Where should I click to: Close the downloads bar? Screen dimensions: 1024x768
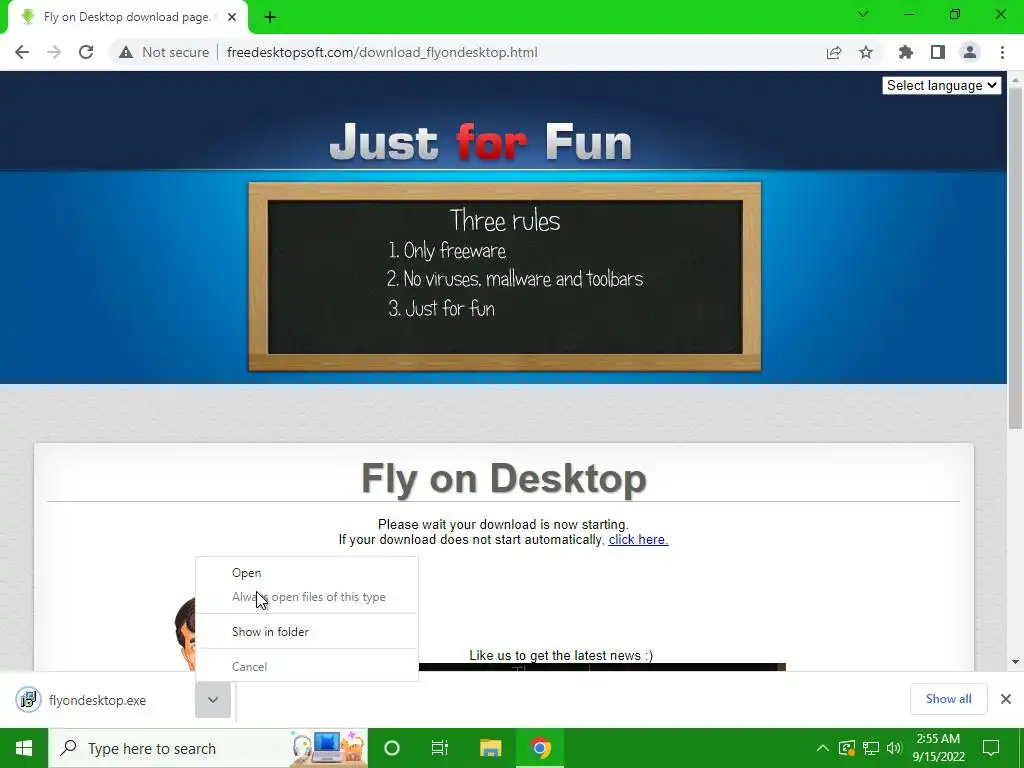pyautogui.click(x=1006, y=699)
